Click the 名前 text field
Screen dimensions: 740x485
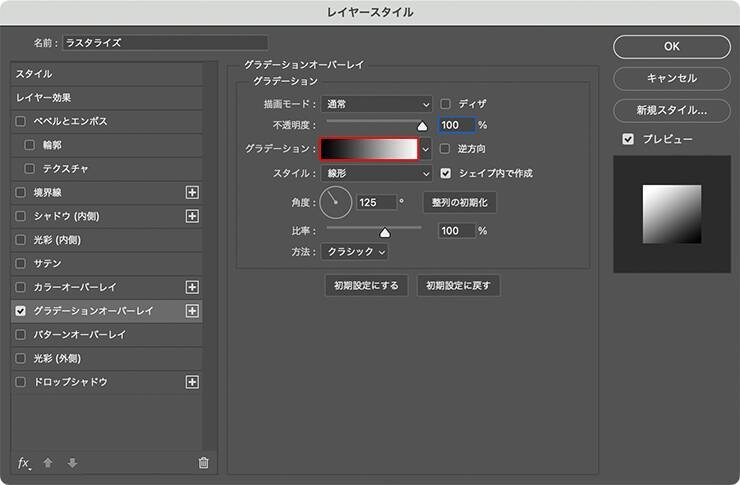tap(165, 43)
